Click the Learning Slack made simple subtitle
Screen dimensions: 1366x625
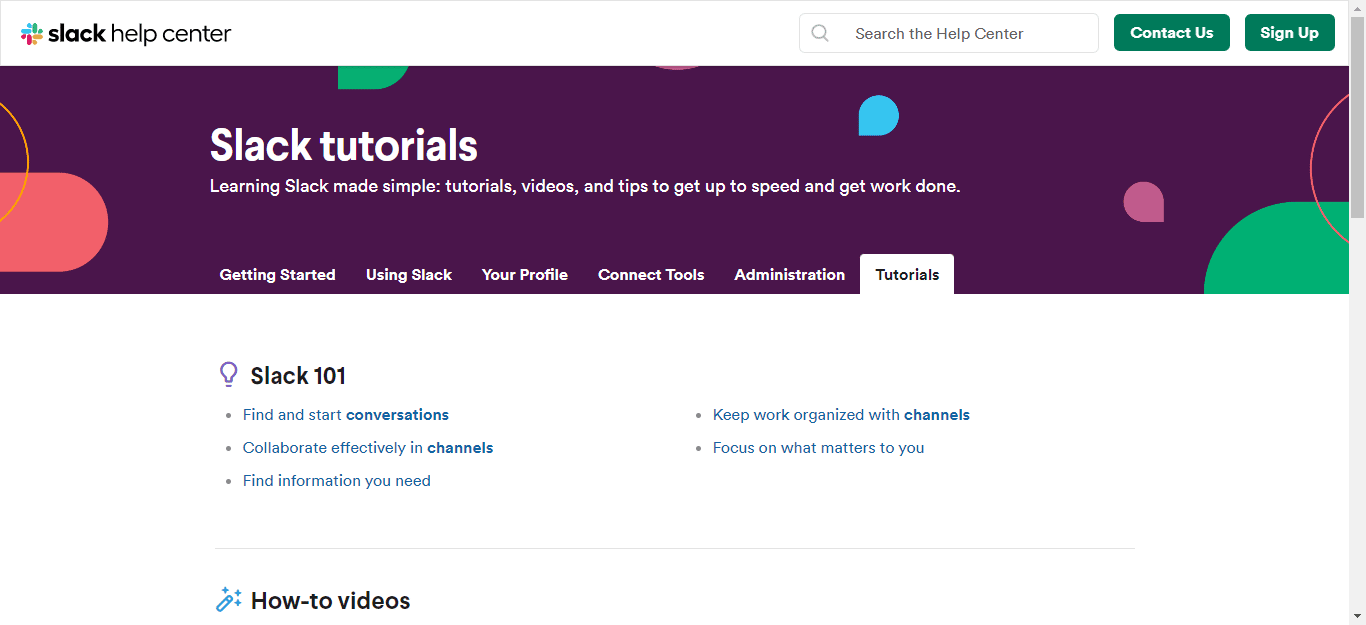tap(585, 186)
